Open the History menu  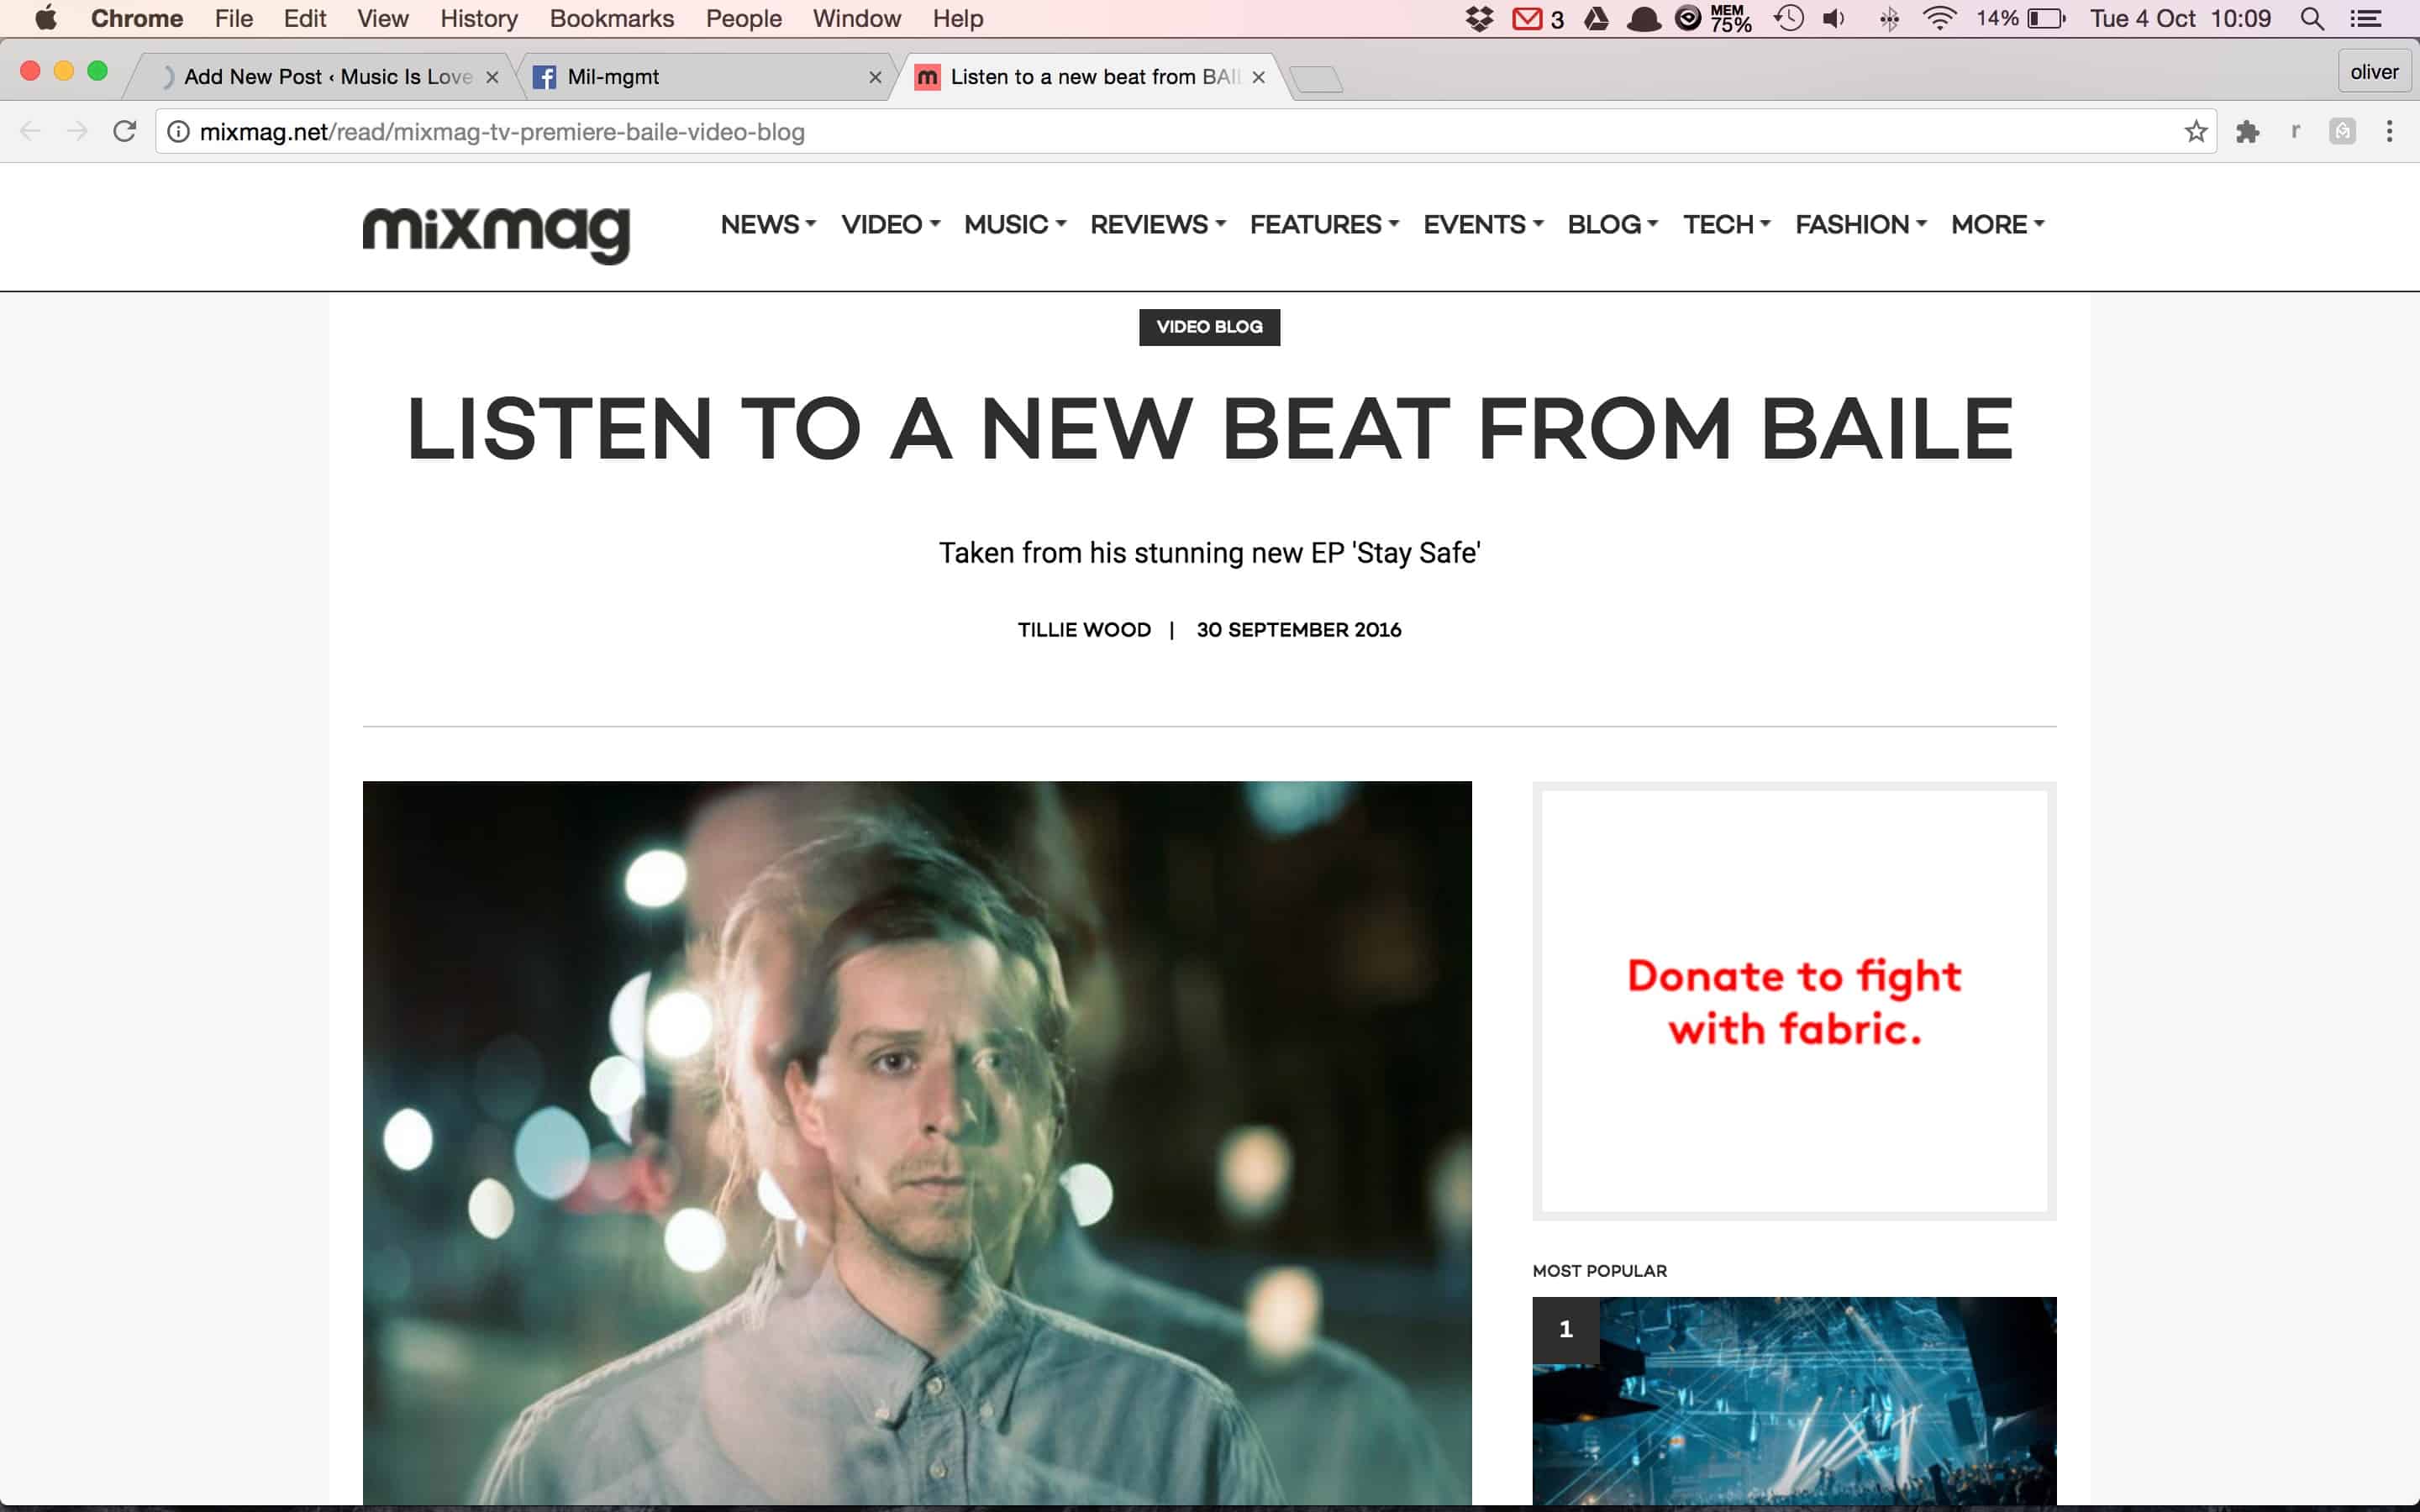pyautogui.click(x=479, y=18)
